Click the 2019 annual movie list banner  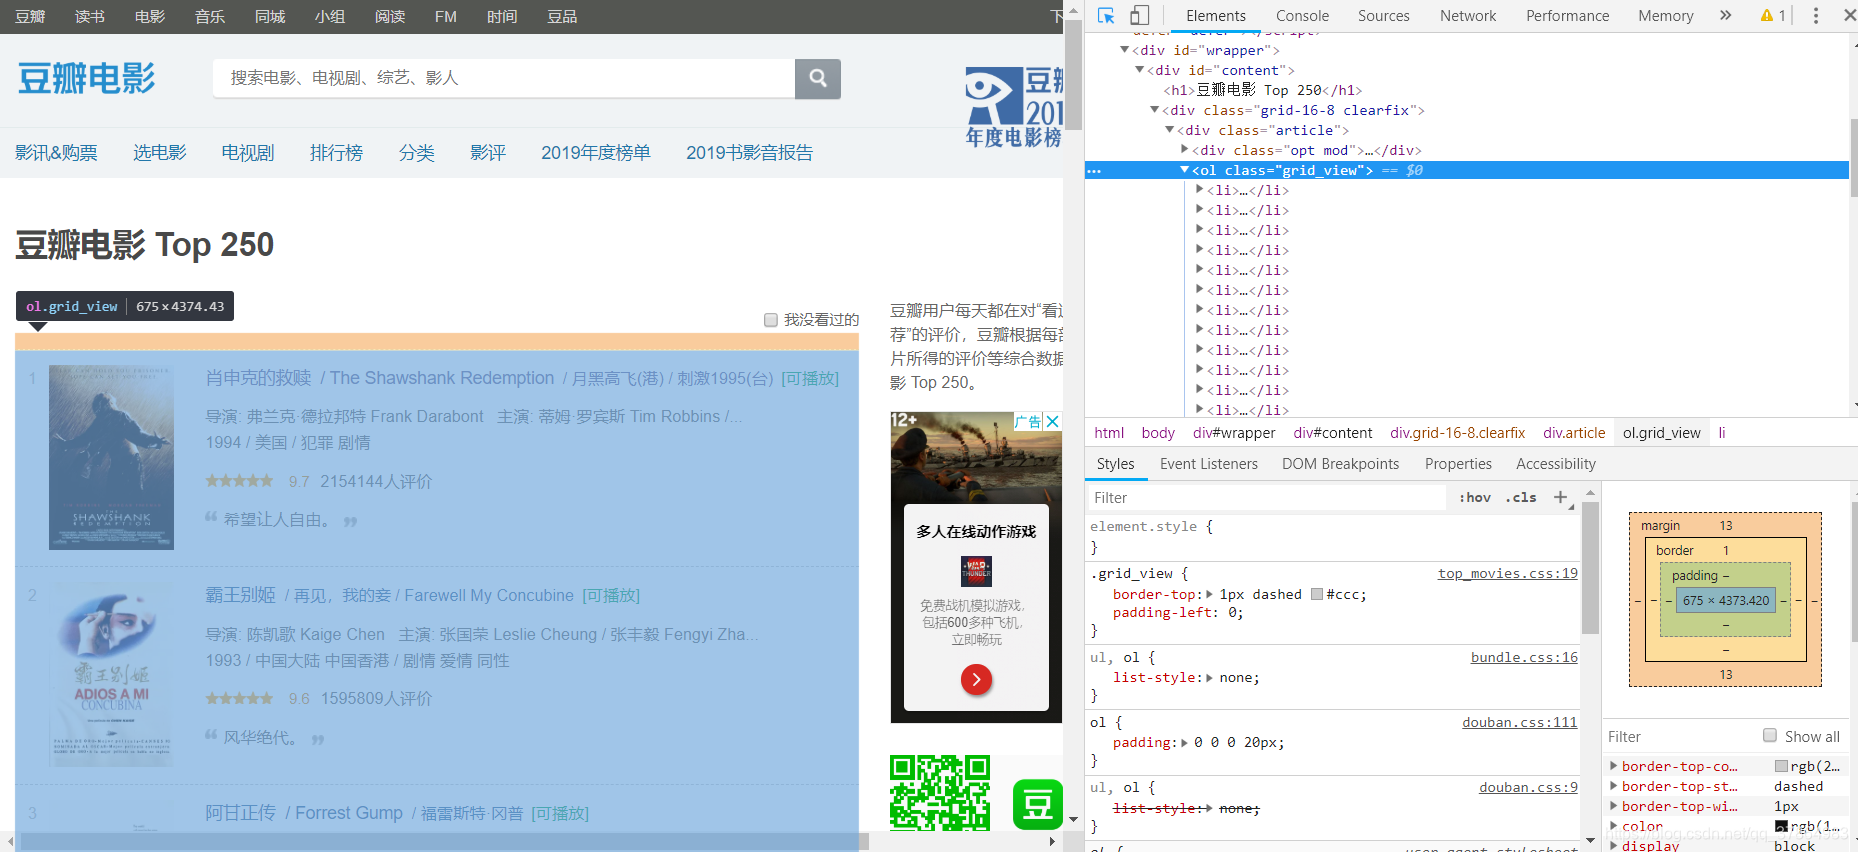tap(1013, 108)
